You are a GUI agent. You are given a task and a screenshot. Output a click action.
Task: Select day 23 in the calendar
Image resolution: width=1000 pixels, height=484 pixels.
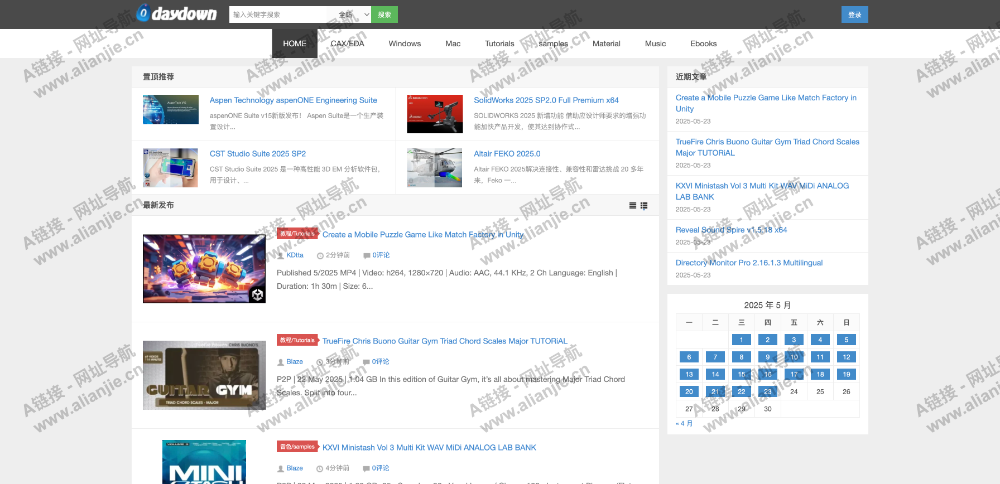click(x=767, y=391)
